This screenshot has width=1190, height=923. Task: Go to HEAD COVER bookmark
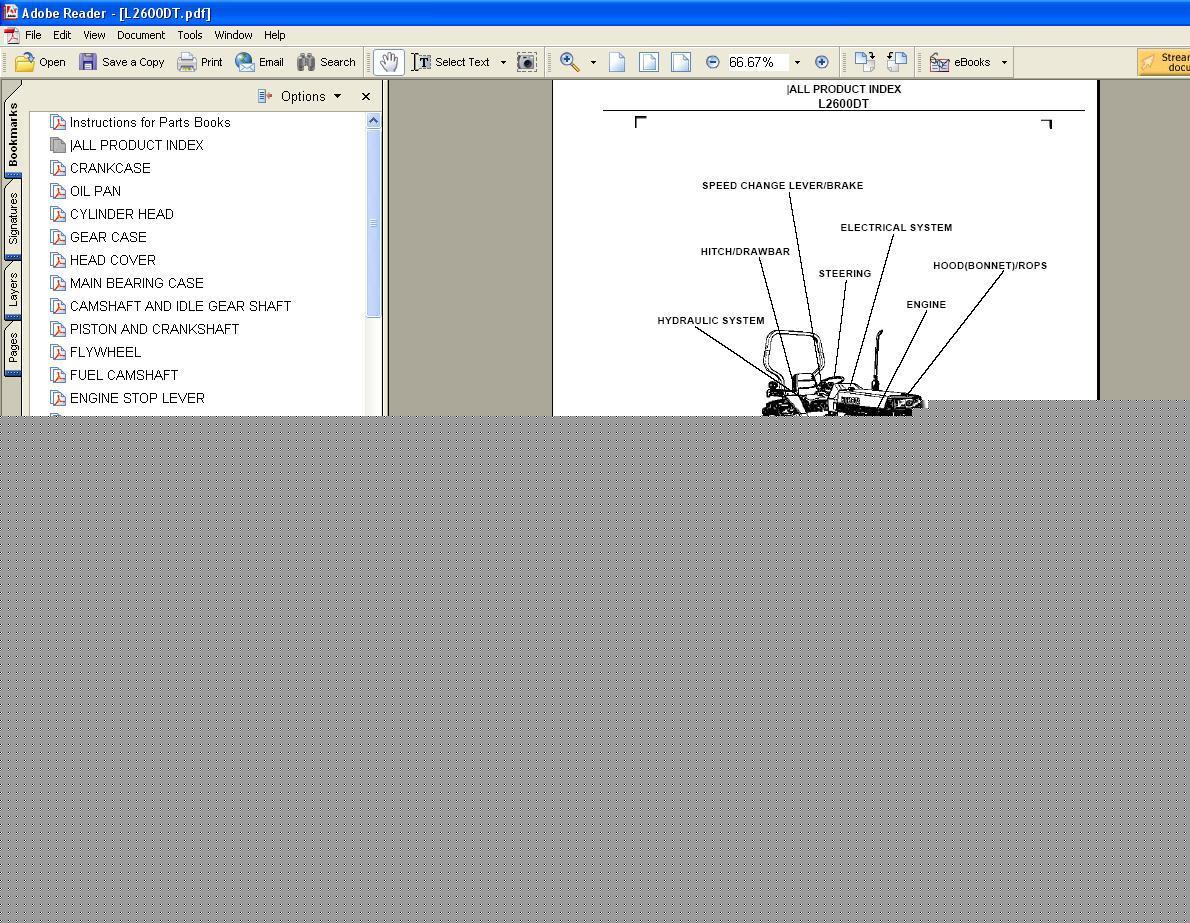click(x=112, y=260)
